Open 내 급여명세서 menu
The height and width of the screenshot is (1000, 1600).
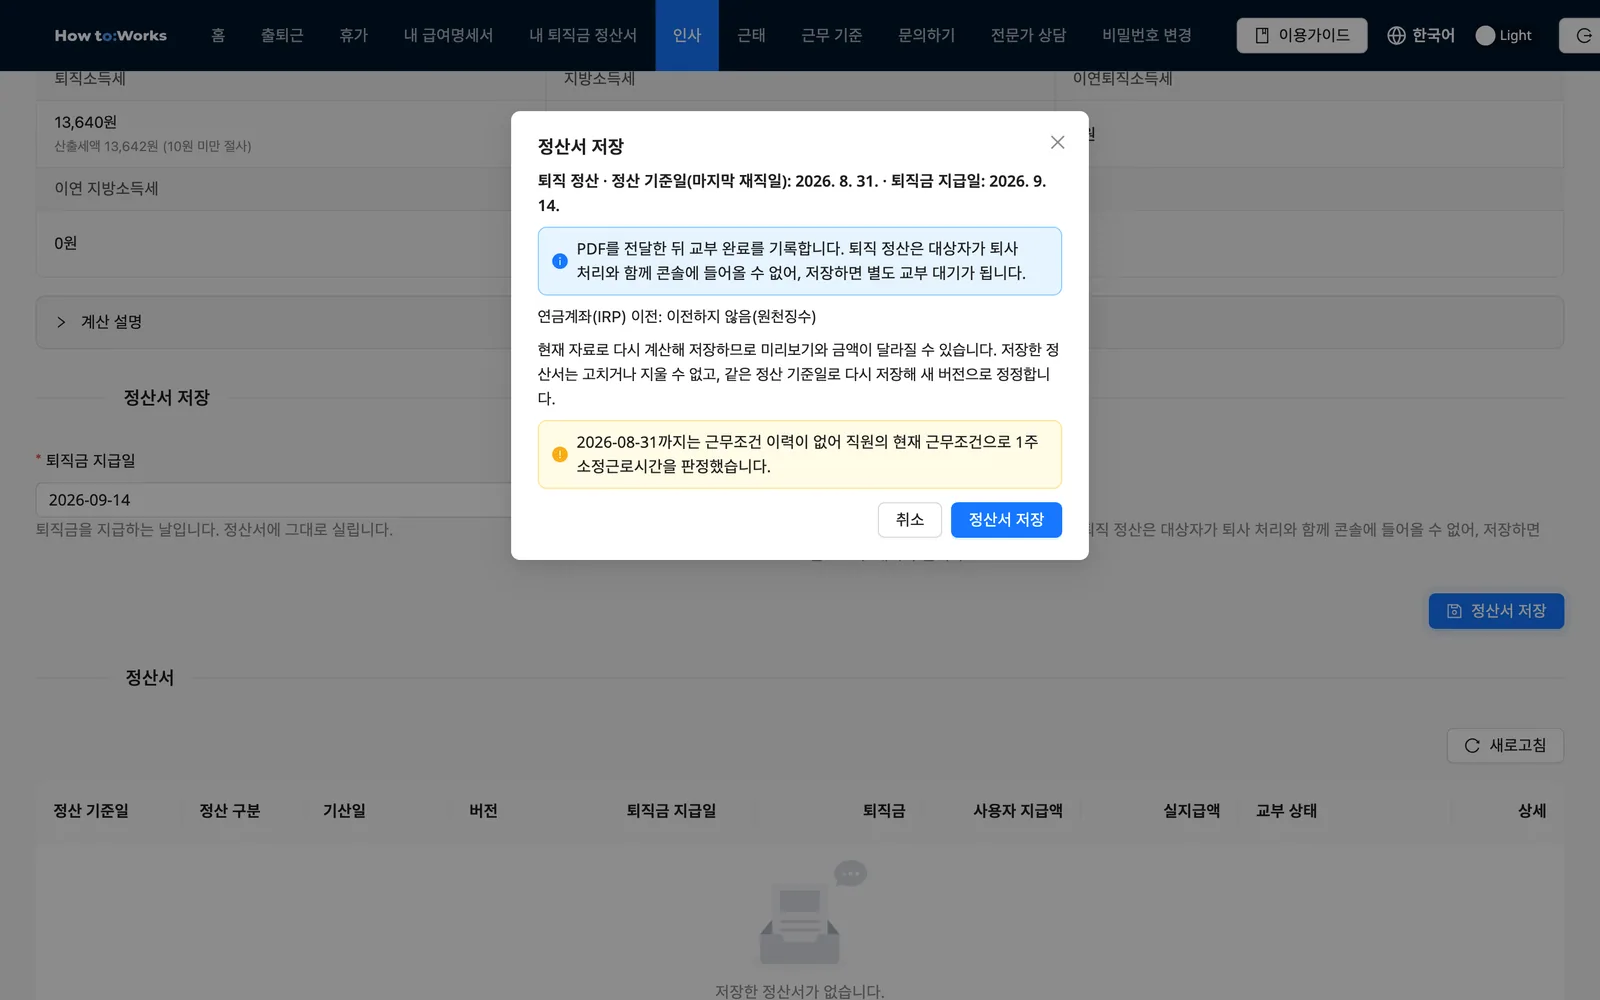click(448, 35)
